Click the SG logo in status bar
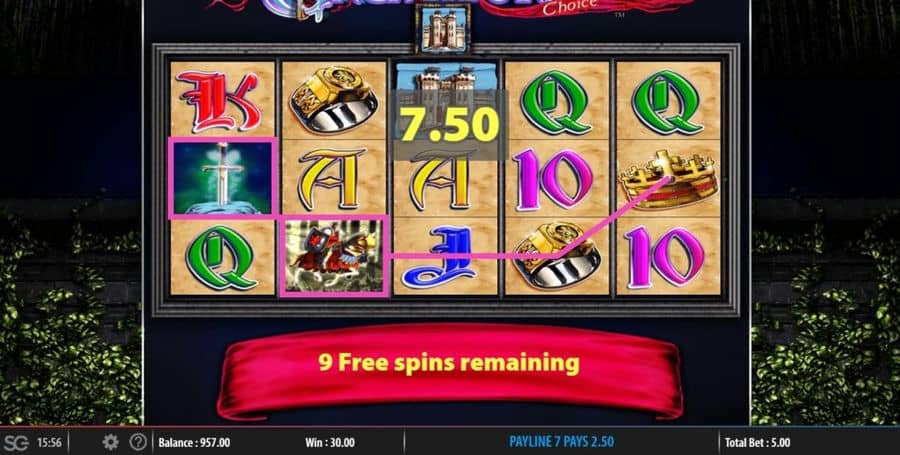Viewport: 900px width, 455px height. click(16, 442)
